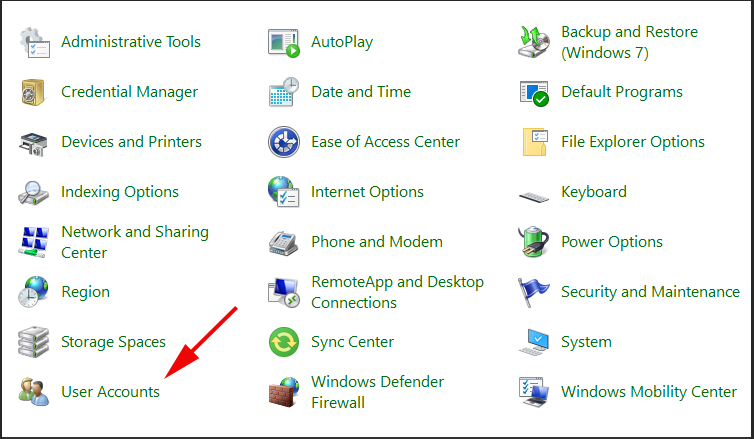
Task: Click the Region link
Action: pyautogui.click(x=85, y=292)
